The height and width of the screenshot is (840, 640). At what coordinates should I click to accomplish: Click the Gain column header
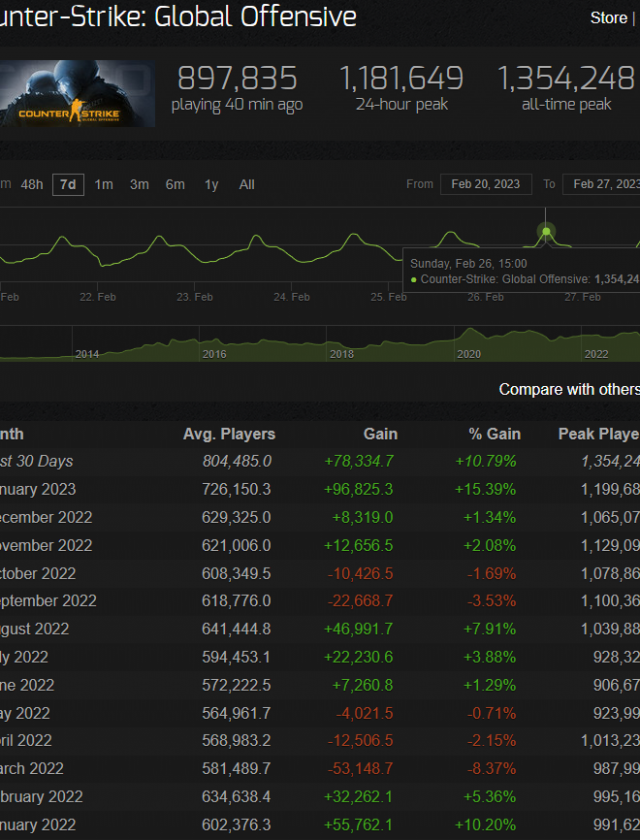pos(380,434)
